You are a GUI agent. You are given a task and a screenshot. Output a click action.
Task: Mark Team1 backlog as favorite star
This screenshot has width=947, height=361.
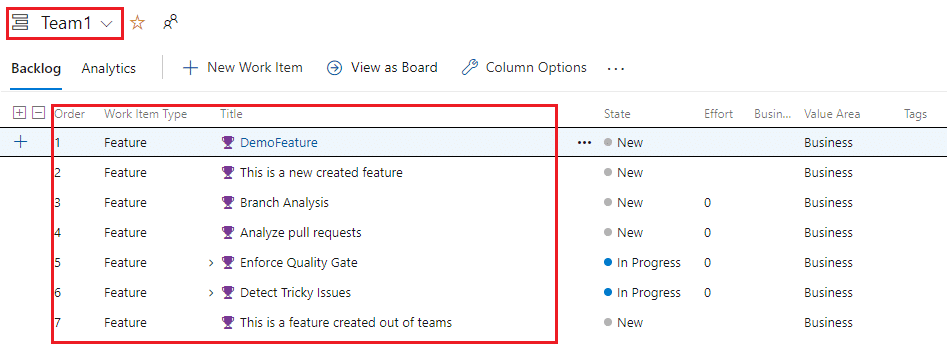tap(138, 24)
